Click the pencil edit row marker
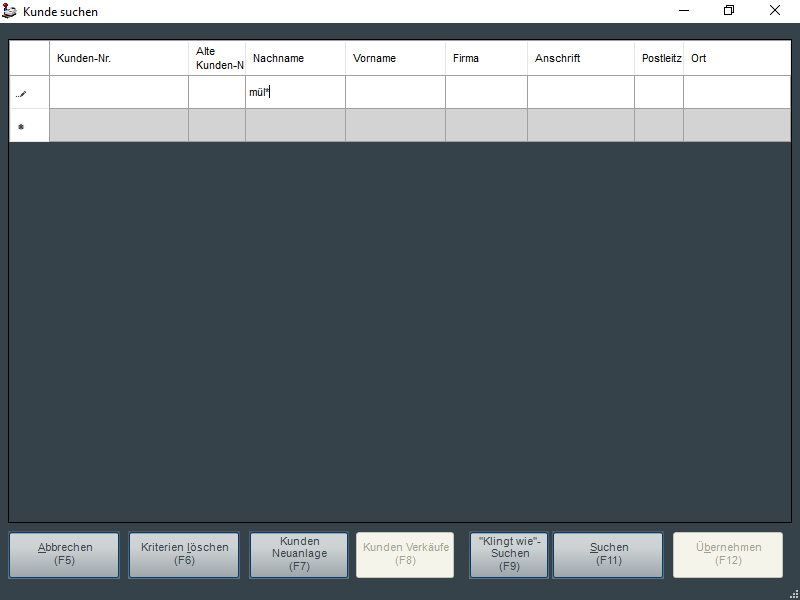 click(21, 93)
